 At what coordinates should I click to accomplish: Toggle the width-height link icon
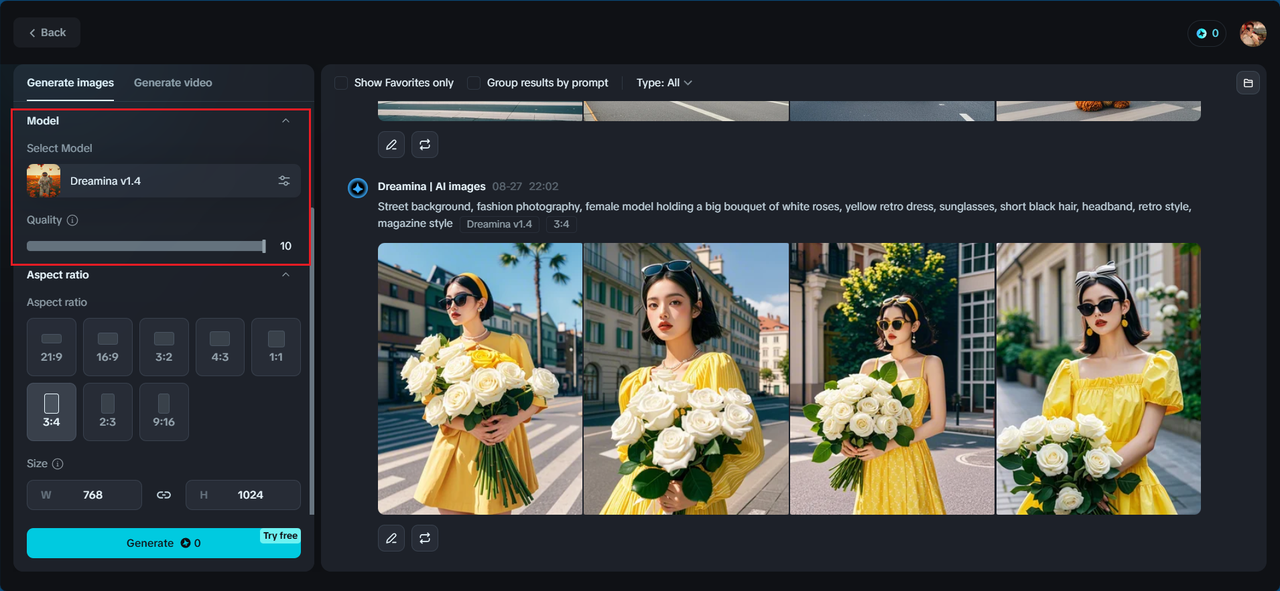click(x=164, y=495)
